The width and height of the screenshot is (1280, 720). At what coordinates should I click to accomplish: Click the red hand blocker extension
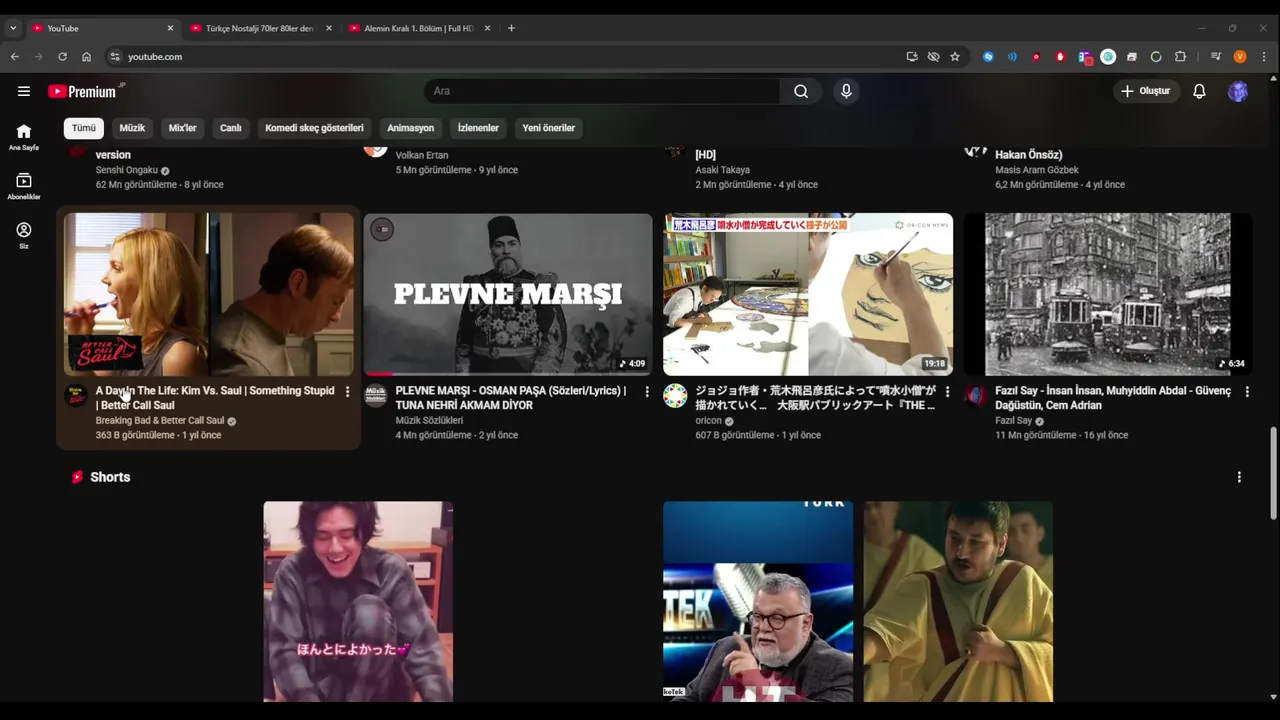pos(1060,57)
